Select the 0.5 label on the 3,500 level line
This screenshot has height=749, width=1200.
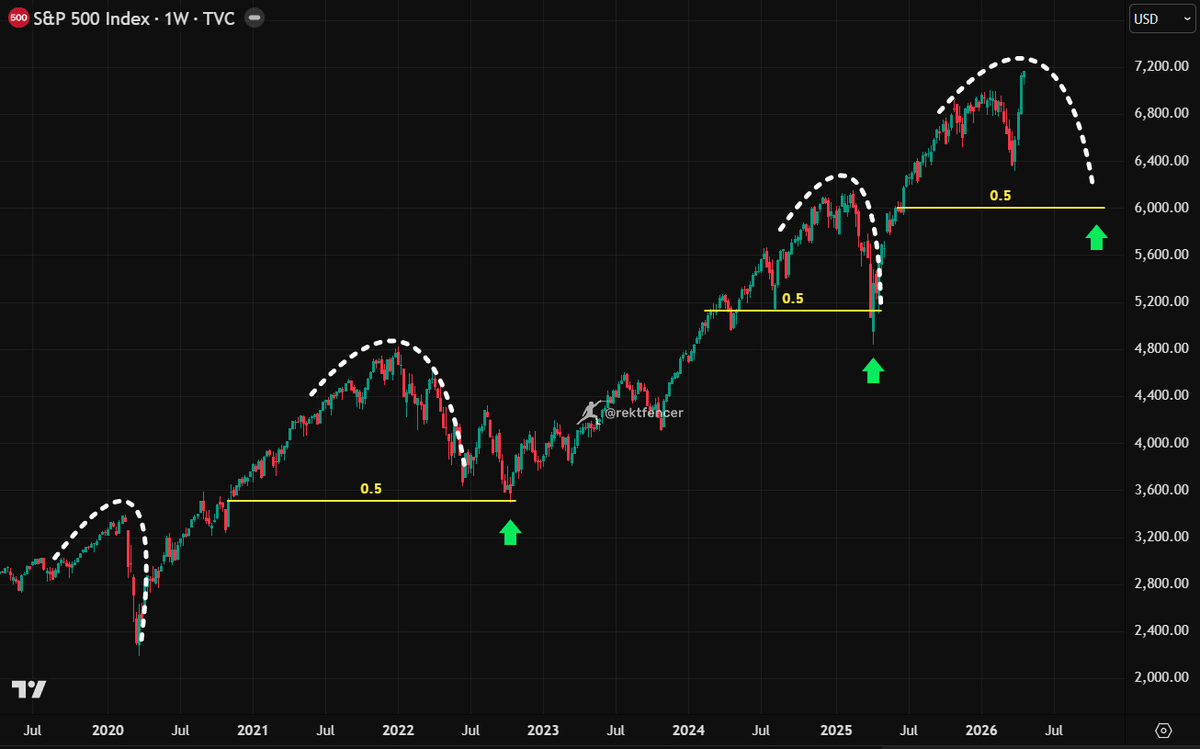(x=371, y=489)
